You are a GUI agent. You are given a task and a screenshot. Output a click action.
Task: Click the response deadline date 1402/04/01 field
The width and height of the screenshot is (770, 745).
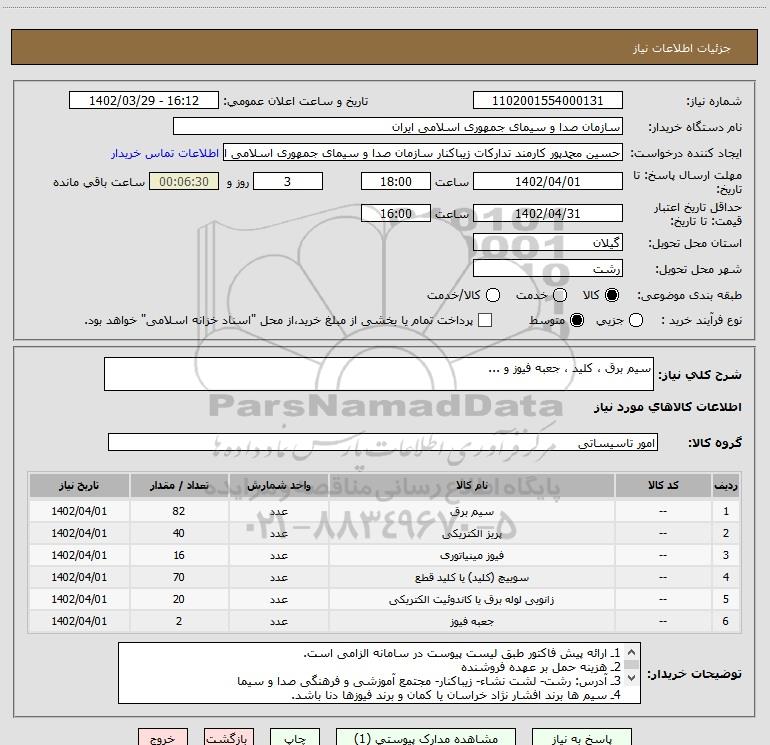(x=548, y=182)
